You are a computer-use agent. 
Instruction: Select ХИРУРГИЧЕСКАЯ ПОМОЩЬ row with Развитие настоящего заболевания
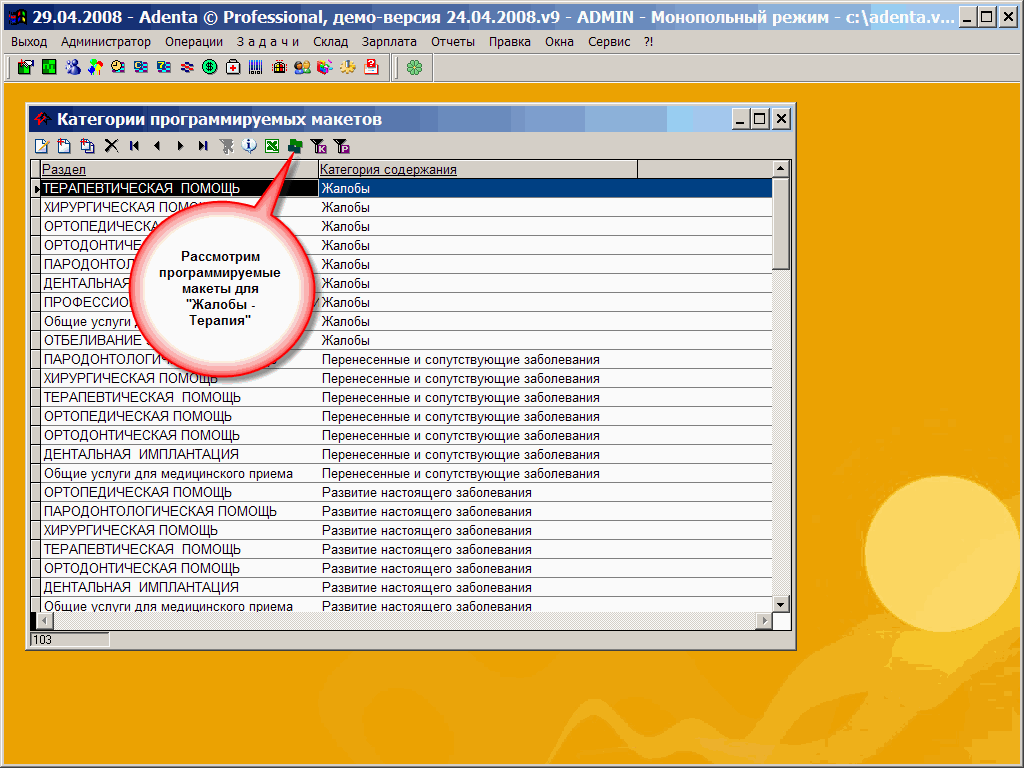pyautogui.click(x=130, y=530)
